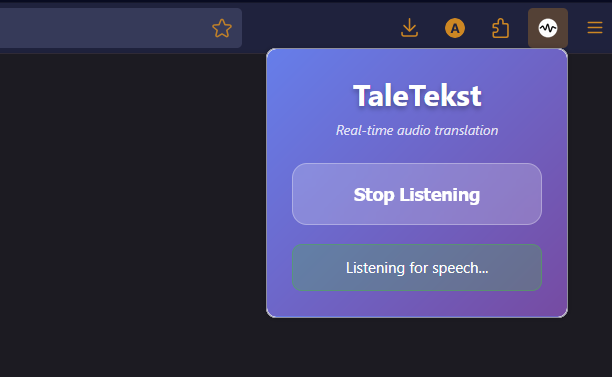Click the blank page area beneath the TaleTekst popup
Image resolution: width=612 pixels, height=377 pixels.
pyautogui.click(x=417, y=347)
